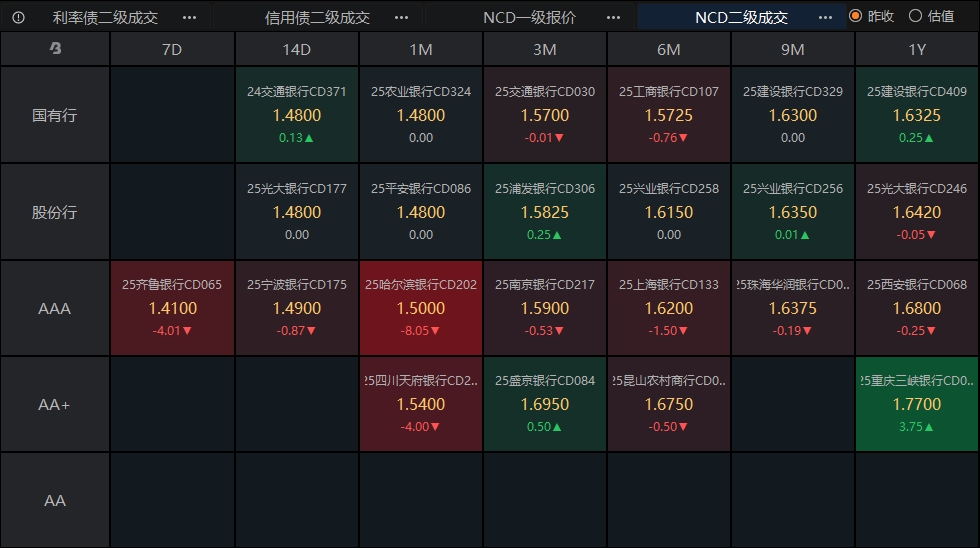
Task: Open the 25农业银行CD324 cell
Action: tap(421, 115)
